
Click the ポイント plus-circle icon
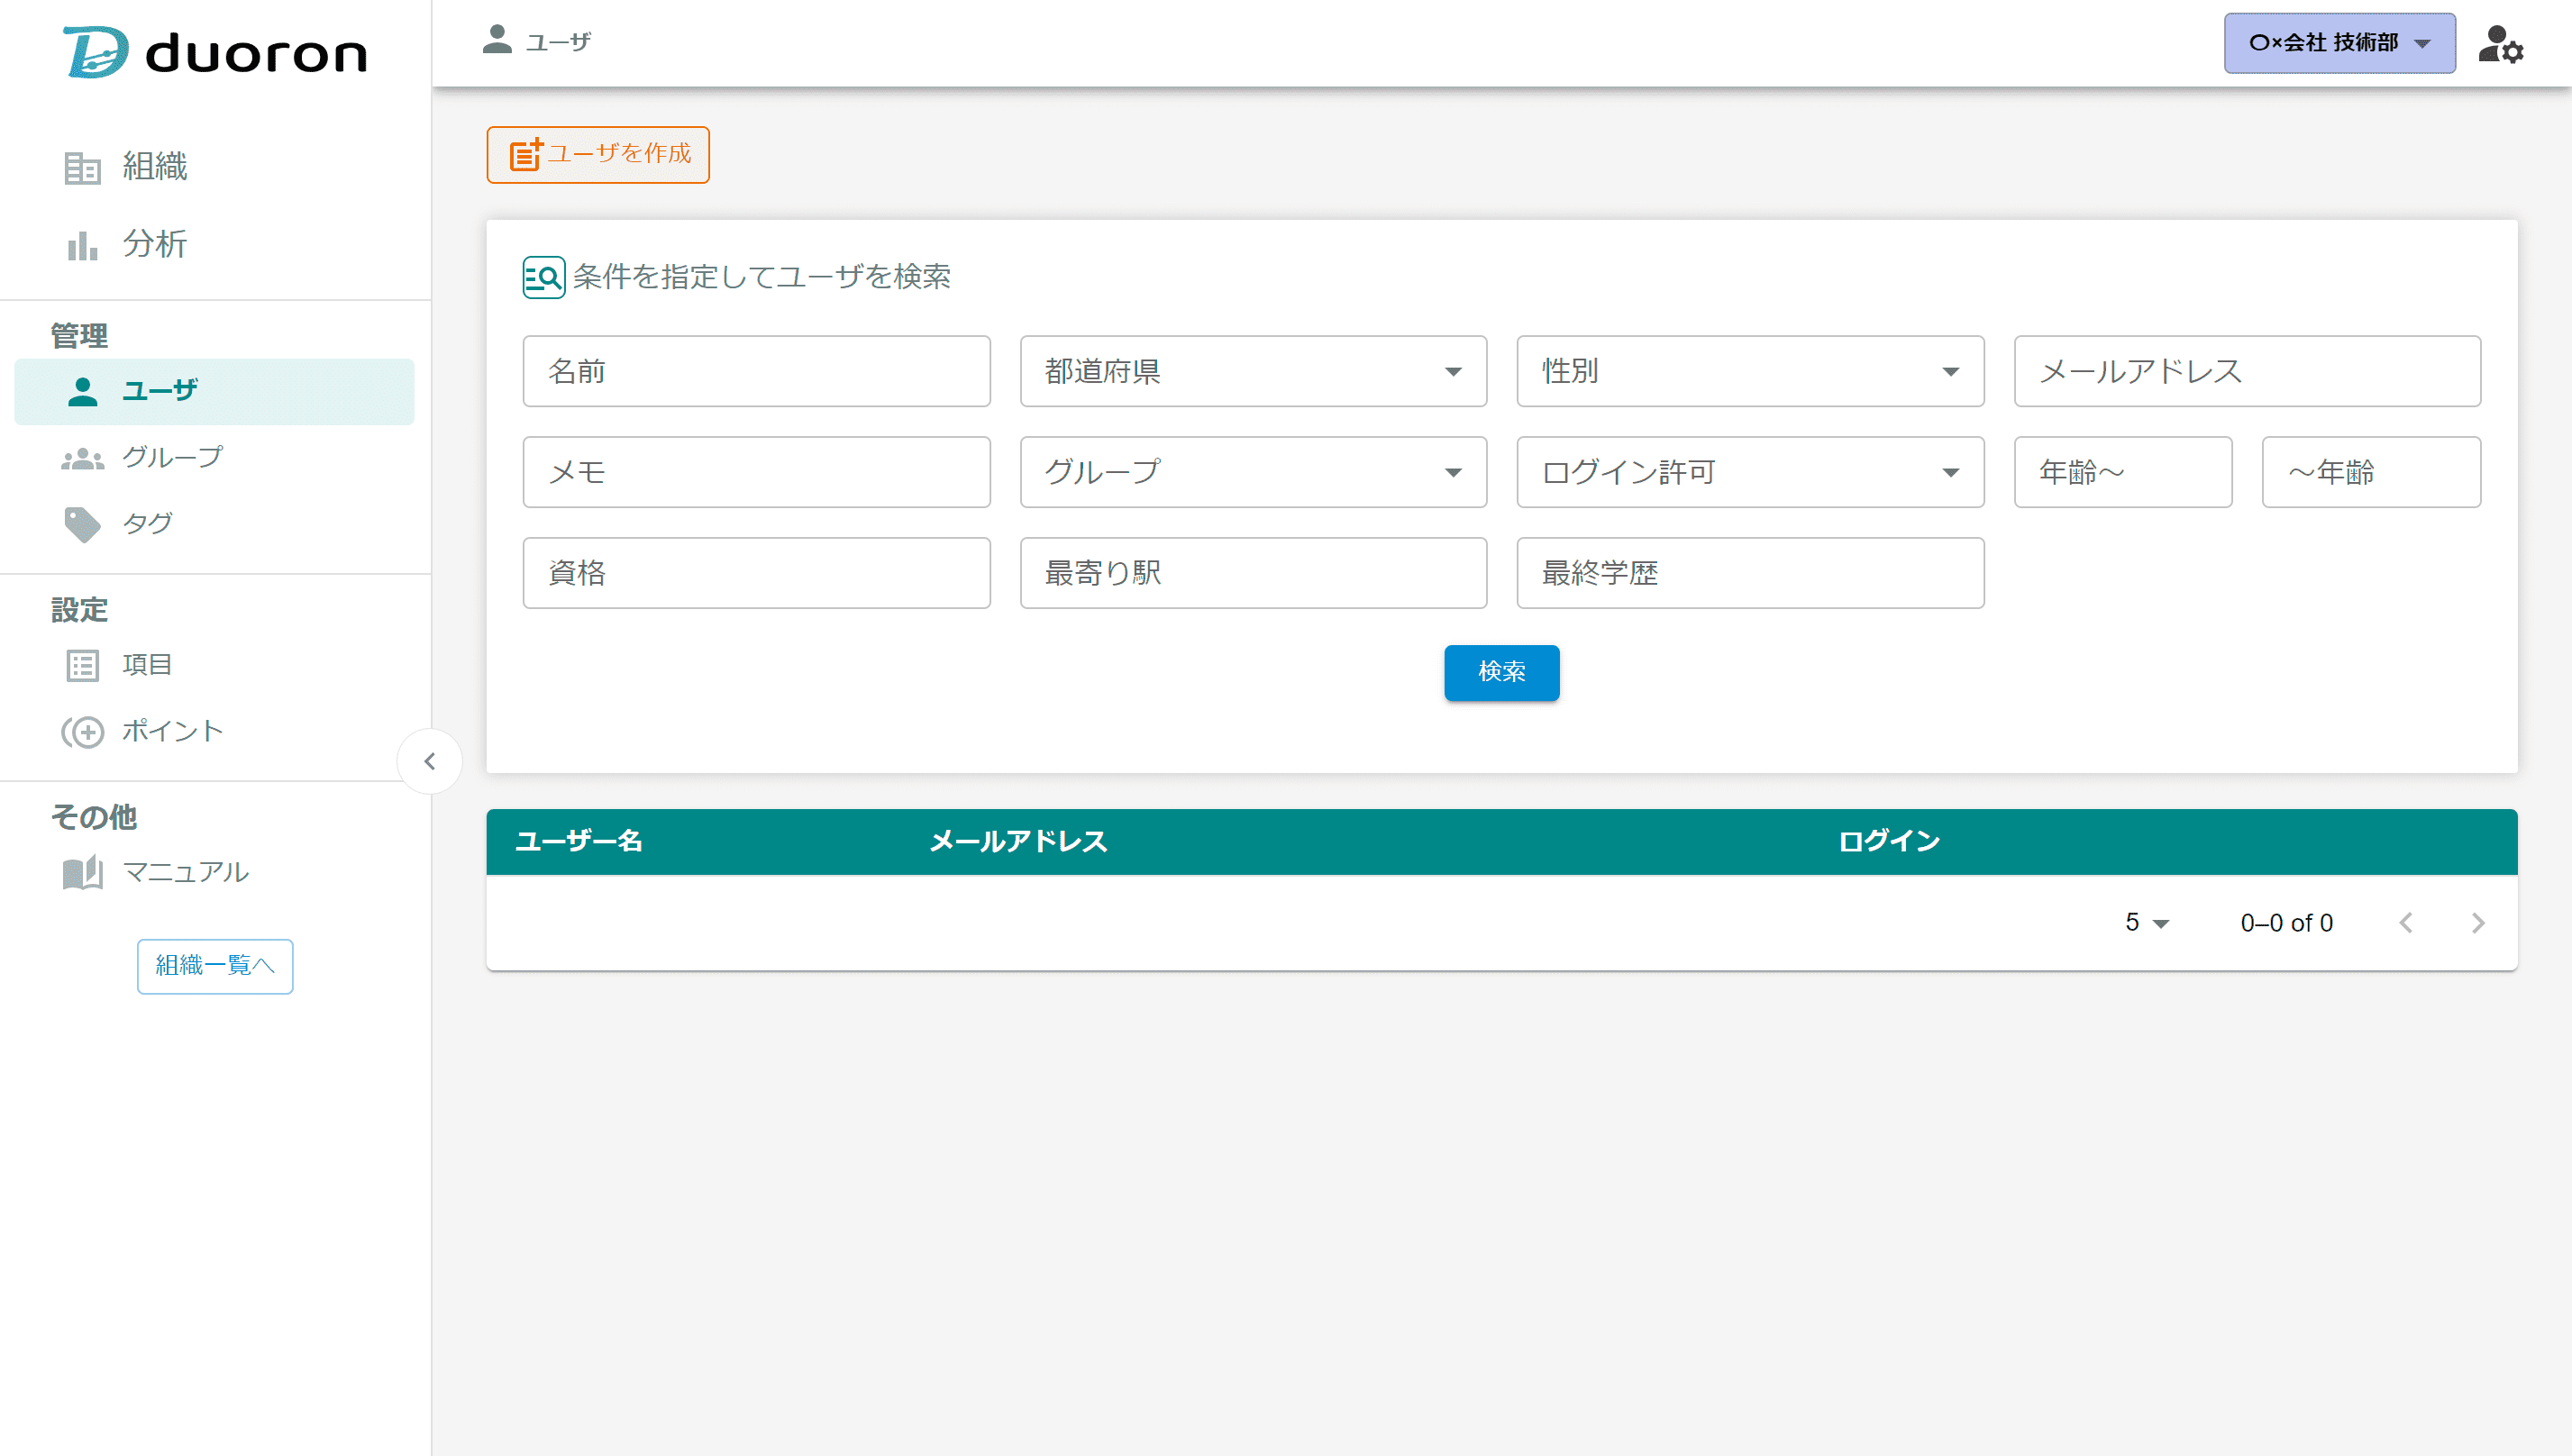pyautogui.click(x=82, y=732)
